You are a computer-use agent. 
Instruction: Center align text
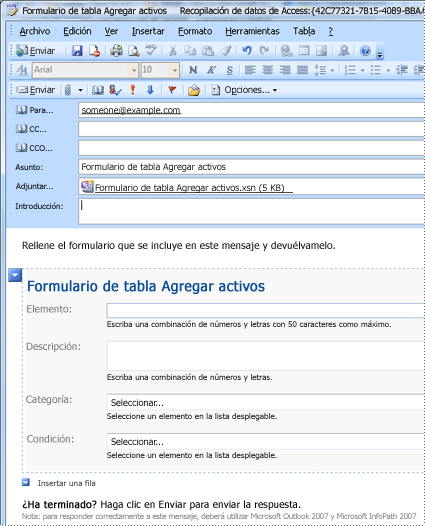click(x=267, y=70)
